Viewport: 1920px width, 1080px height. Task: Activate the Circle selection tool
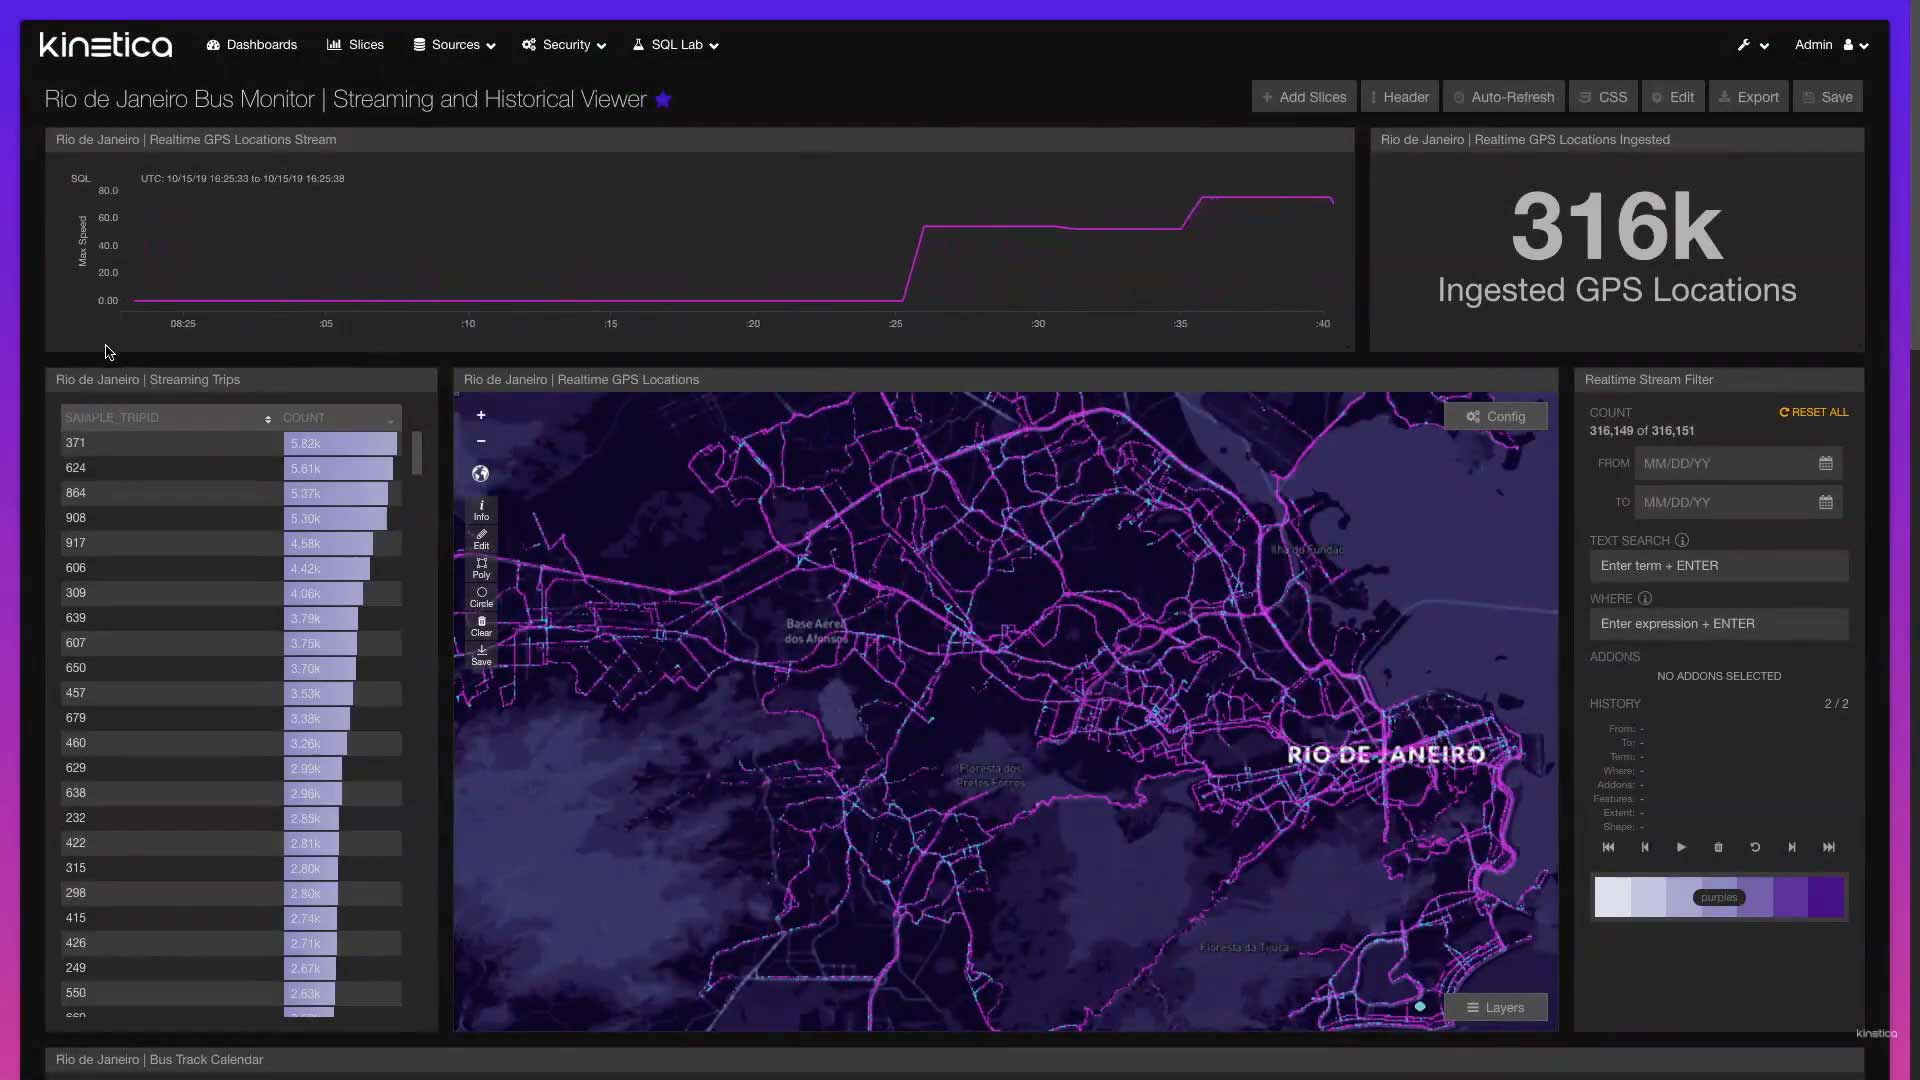pos(481,598)
